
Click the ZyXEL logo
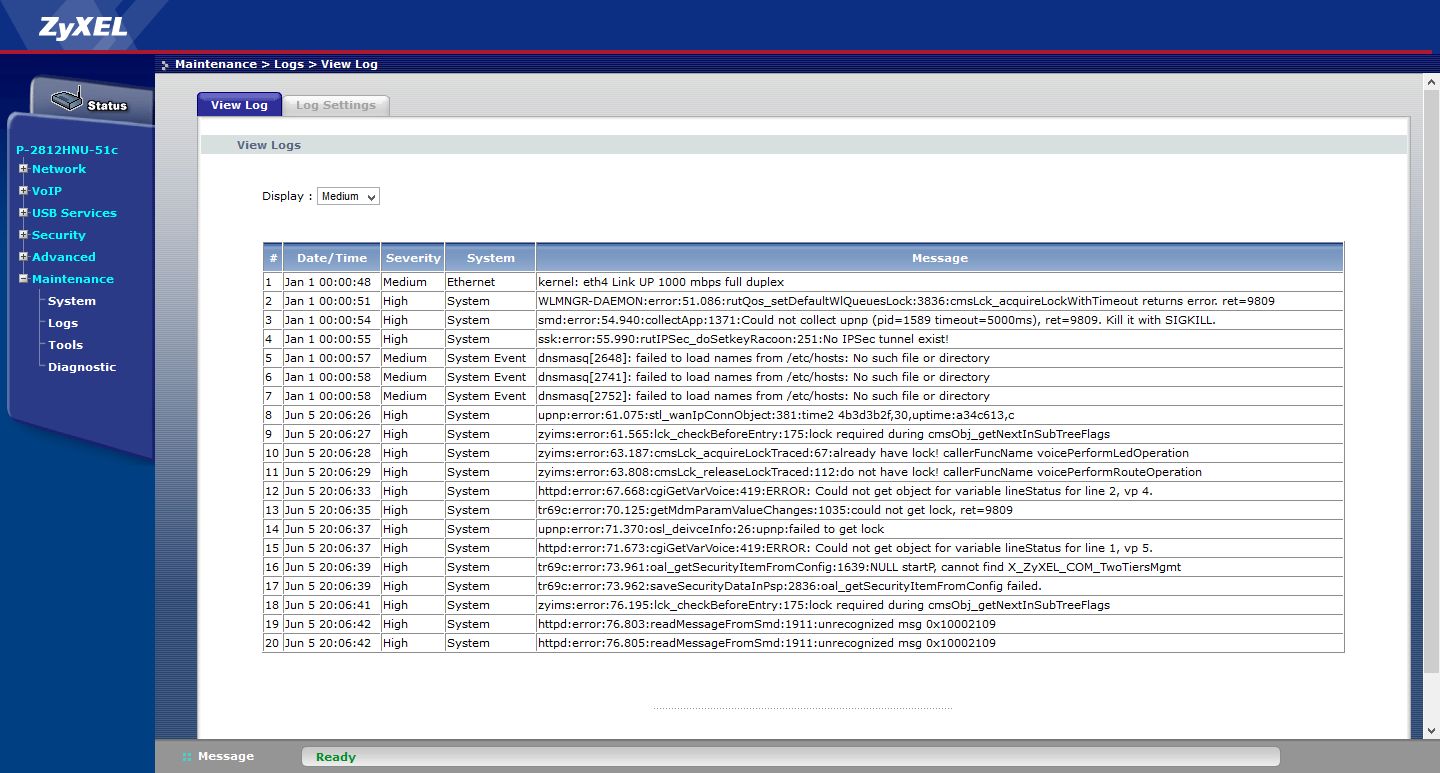(x=83, y=27)
